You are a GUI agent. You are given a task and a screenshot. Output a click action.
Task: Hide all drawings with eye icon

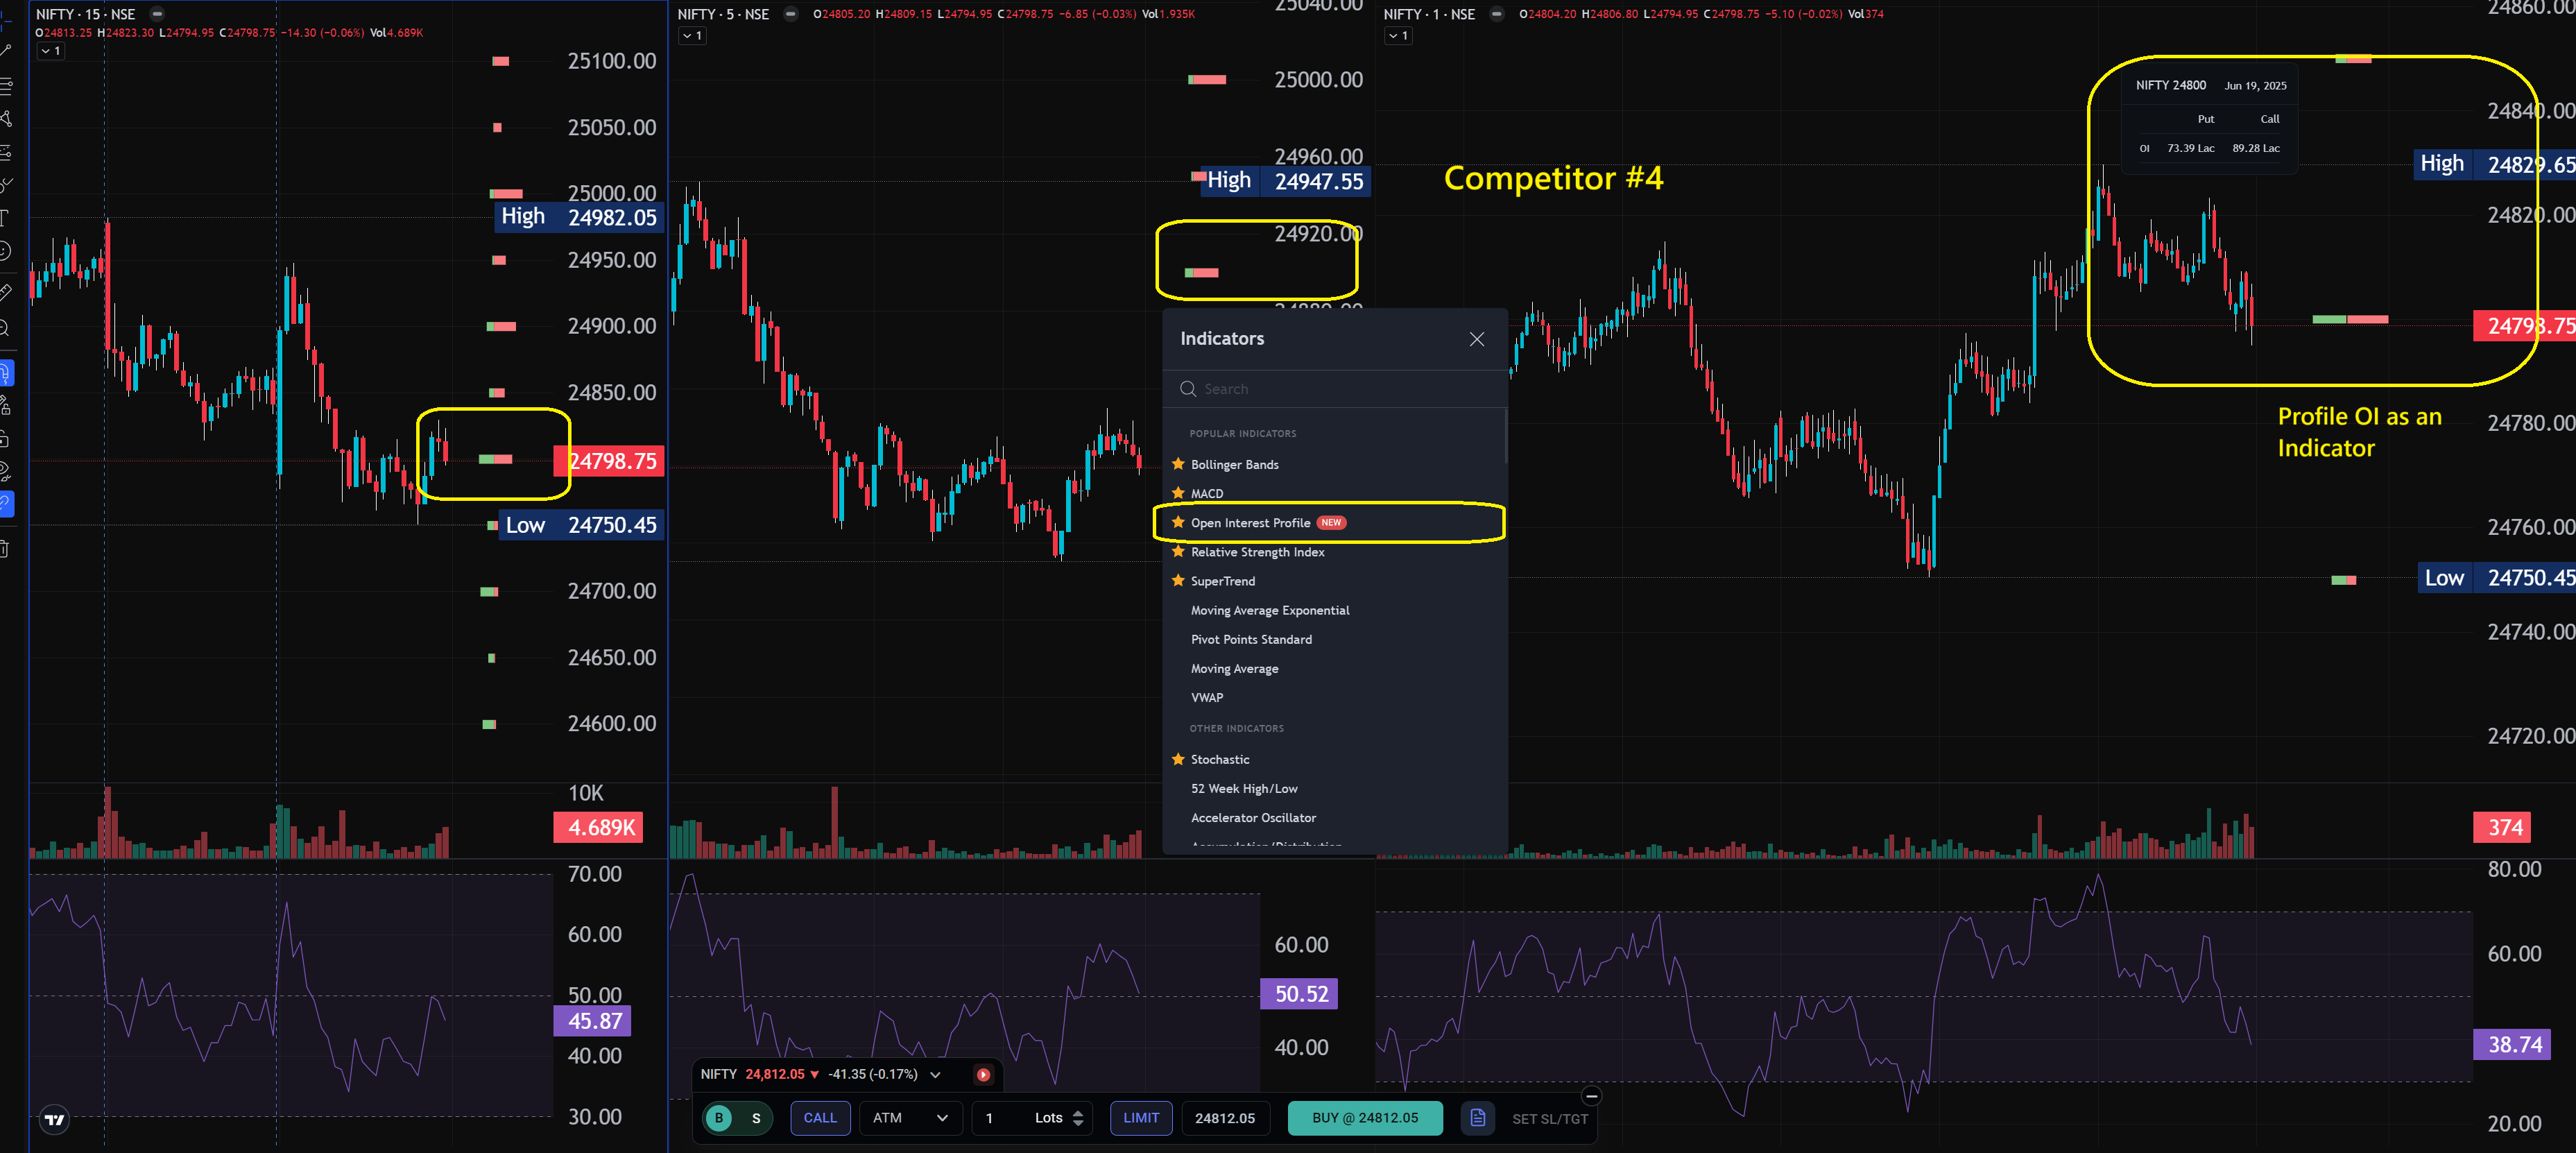pyautogui.click(x=5, y=471)
